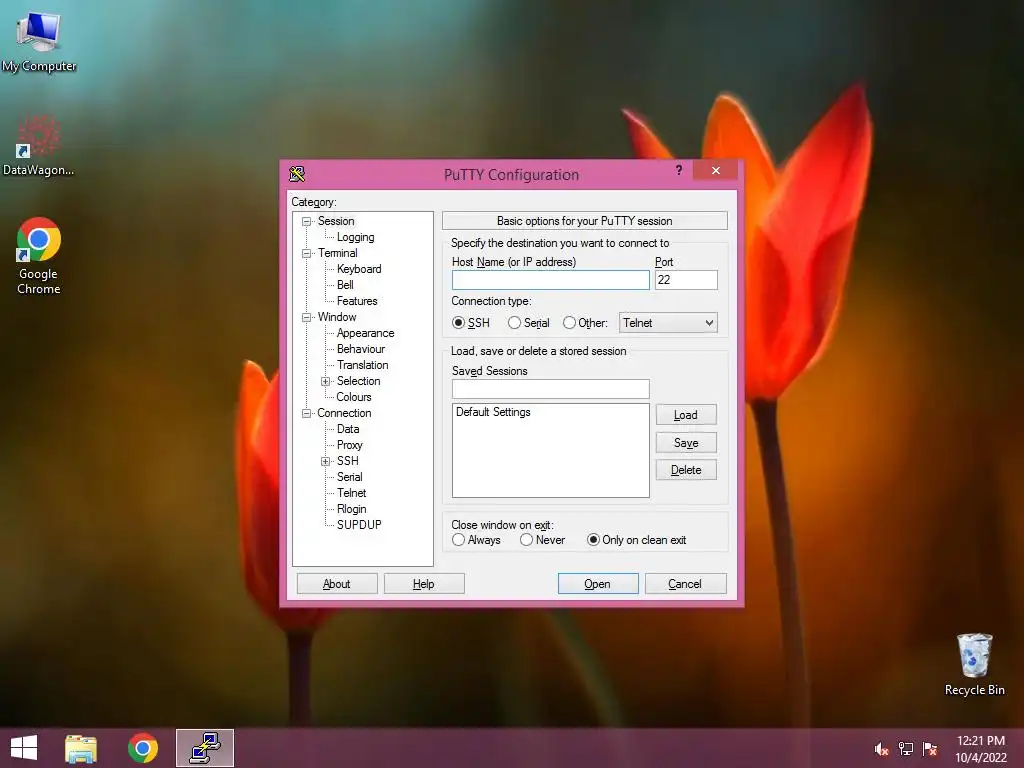Collapse the Connection tree node
This screenshot has height=768, width=1024.
point(306,413)
